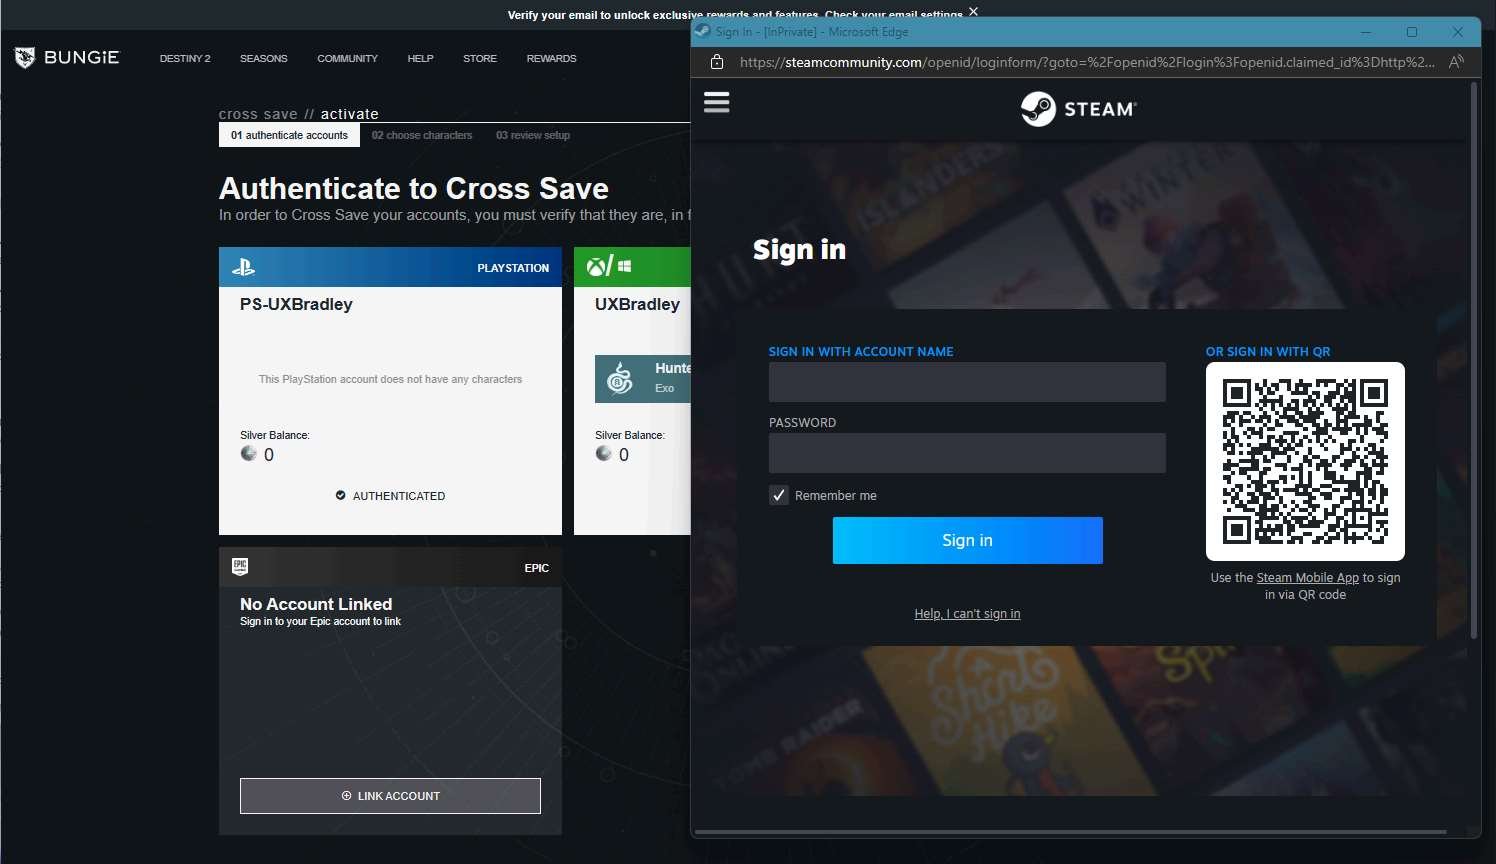Viewport: 1496px width, 864px height.
Task: Click the No Account Linked heading
Action: tap(316, 604)
